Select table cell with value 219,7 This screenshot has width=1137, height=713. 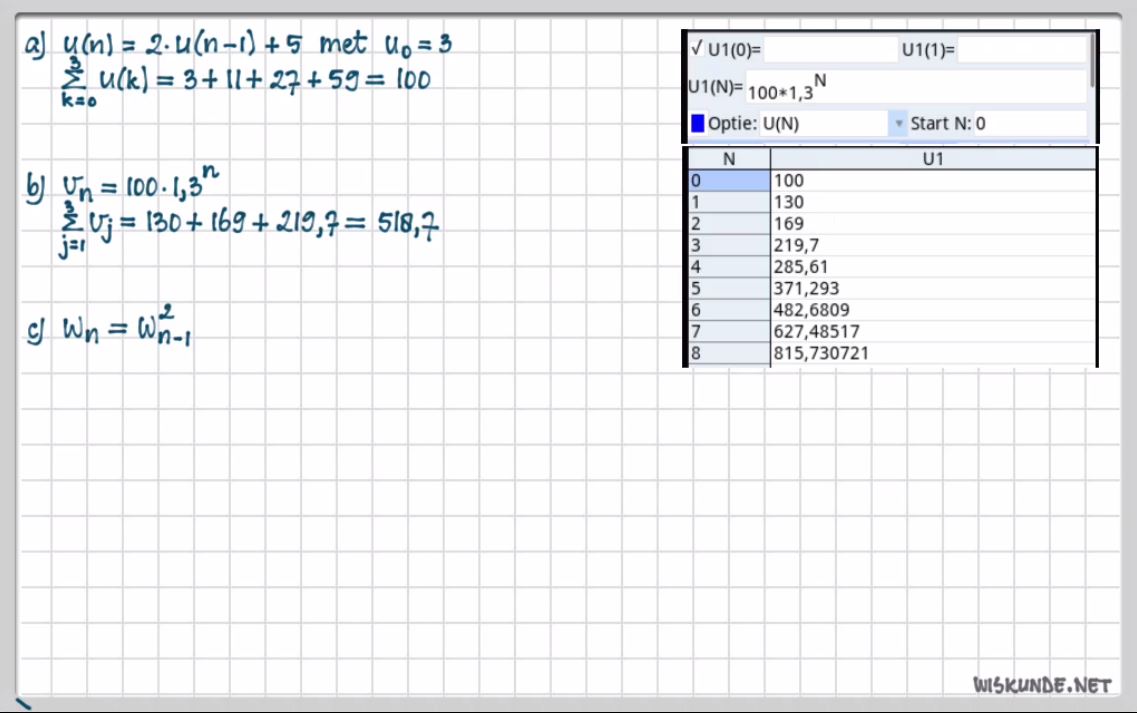click(x=933, y=245)
